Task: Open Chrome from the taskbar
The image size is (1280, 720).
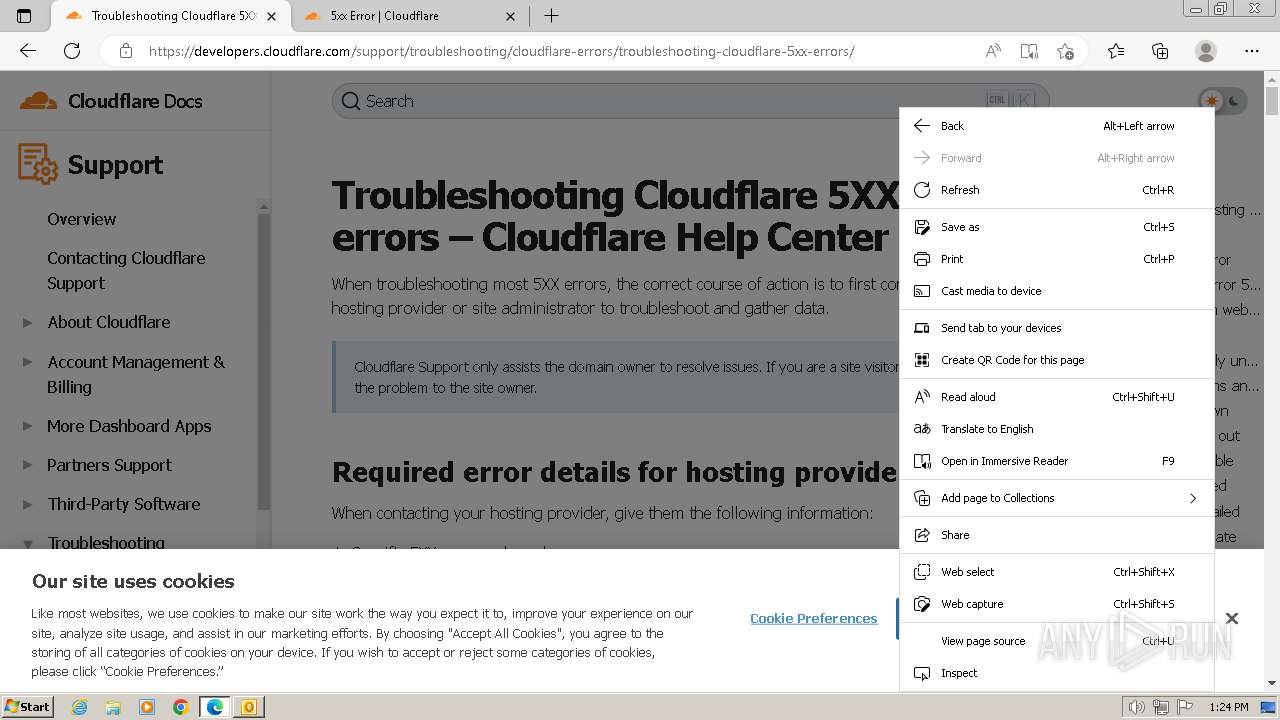Action: click(180, 707)
